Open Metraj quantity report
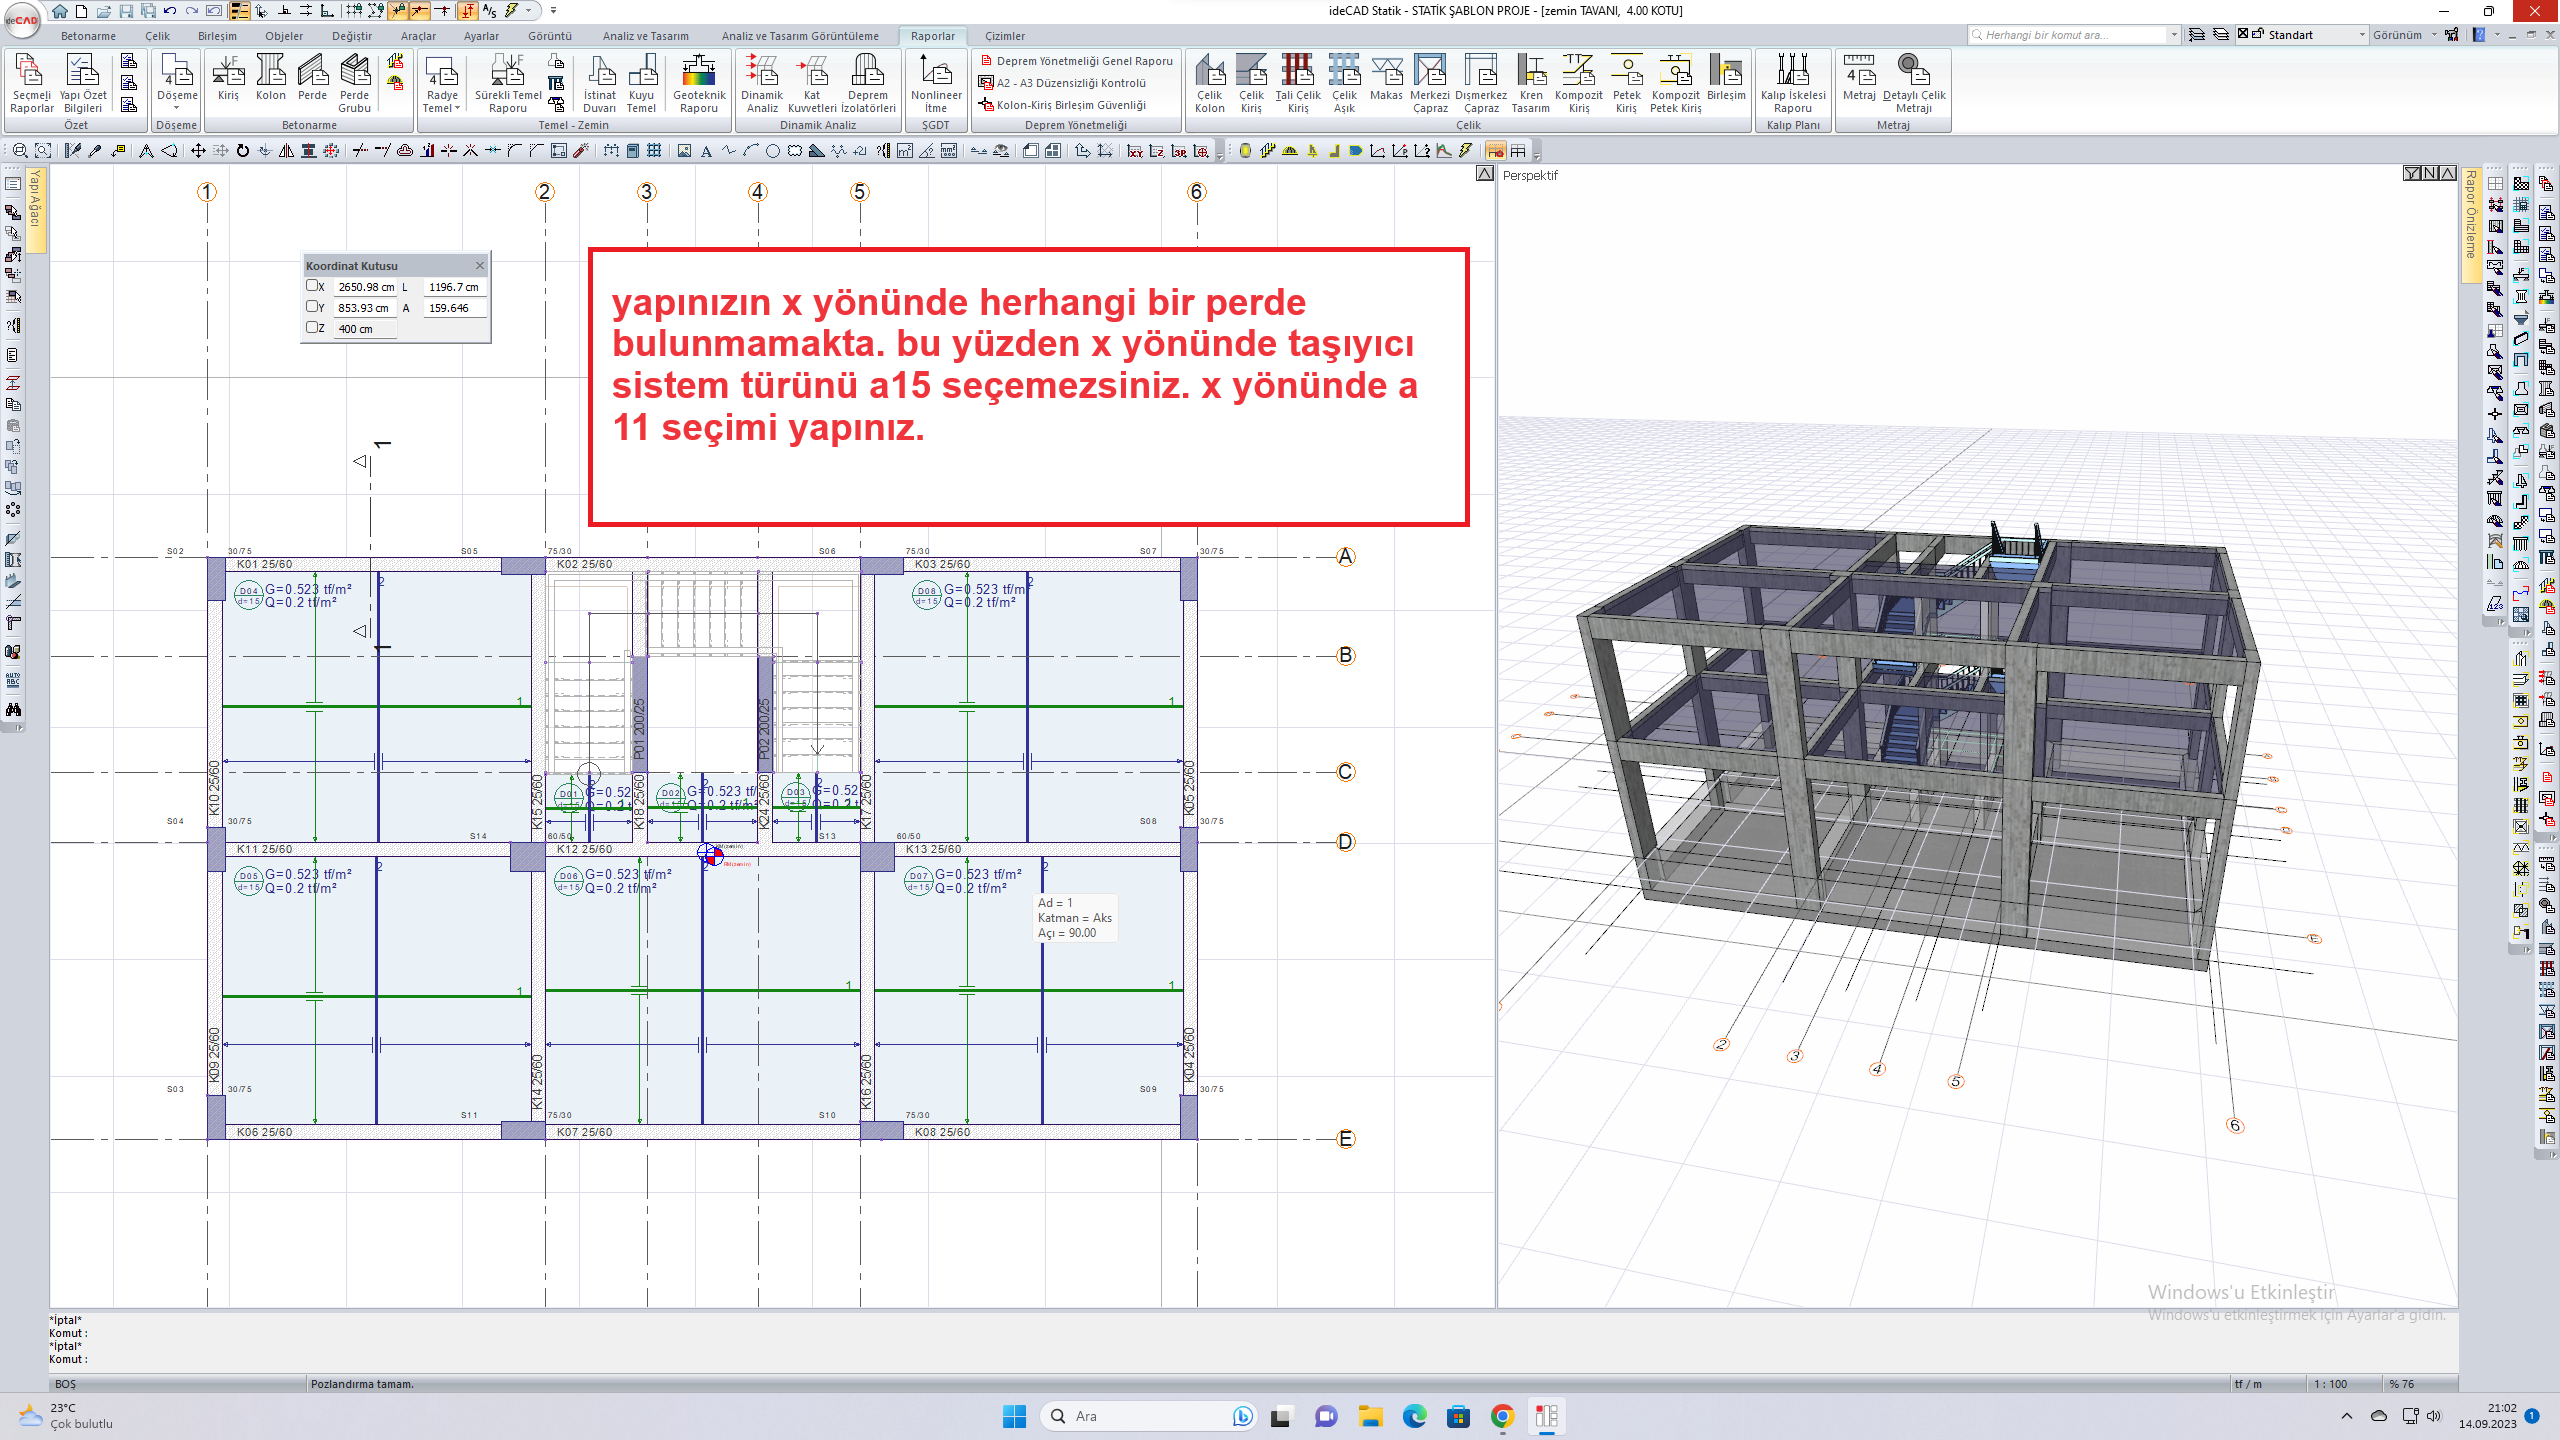The image size is (2560, 1440). [x=1859, y=77]
